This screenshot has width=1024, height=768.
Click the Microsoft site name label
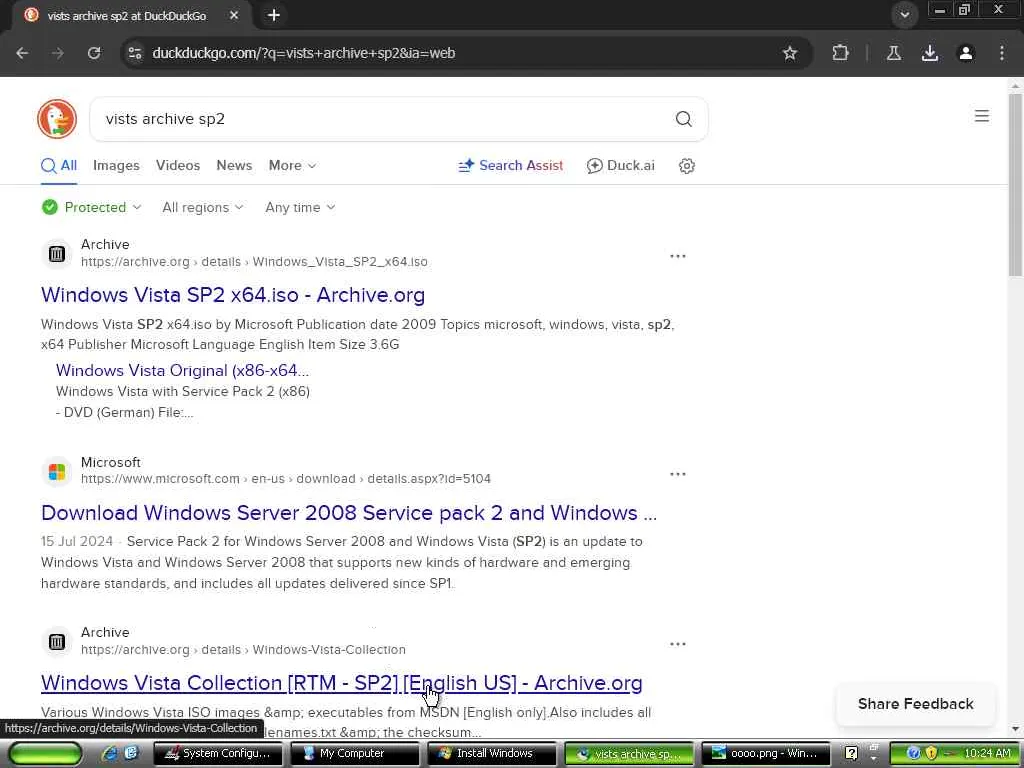point(110,462)
